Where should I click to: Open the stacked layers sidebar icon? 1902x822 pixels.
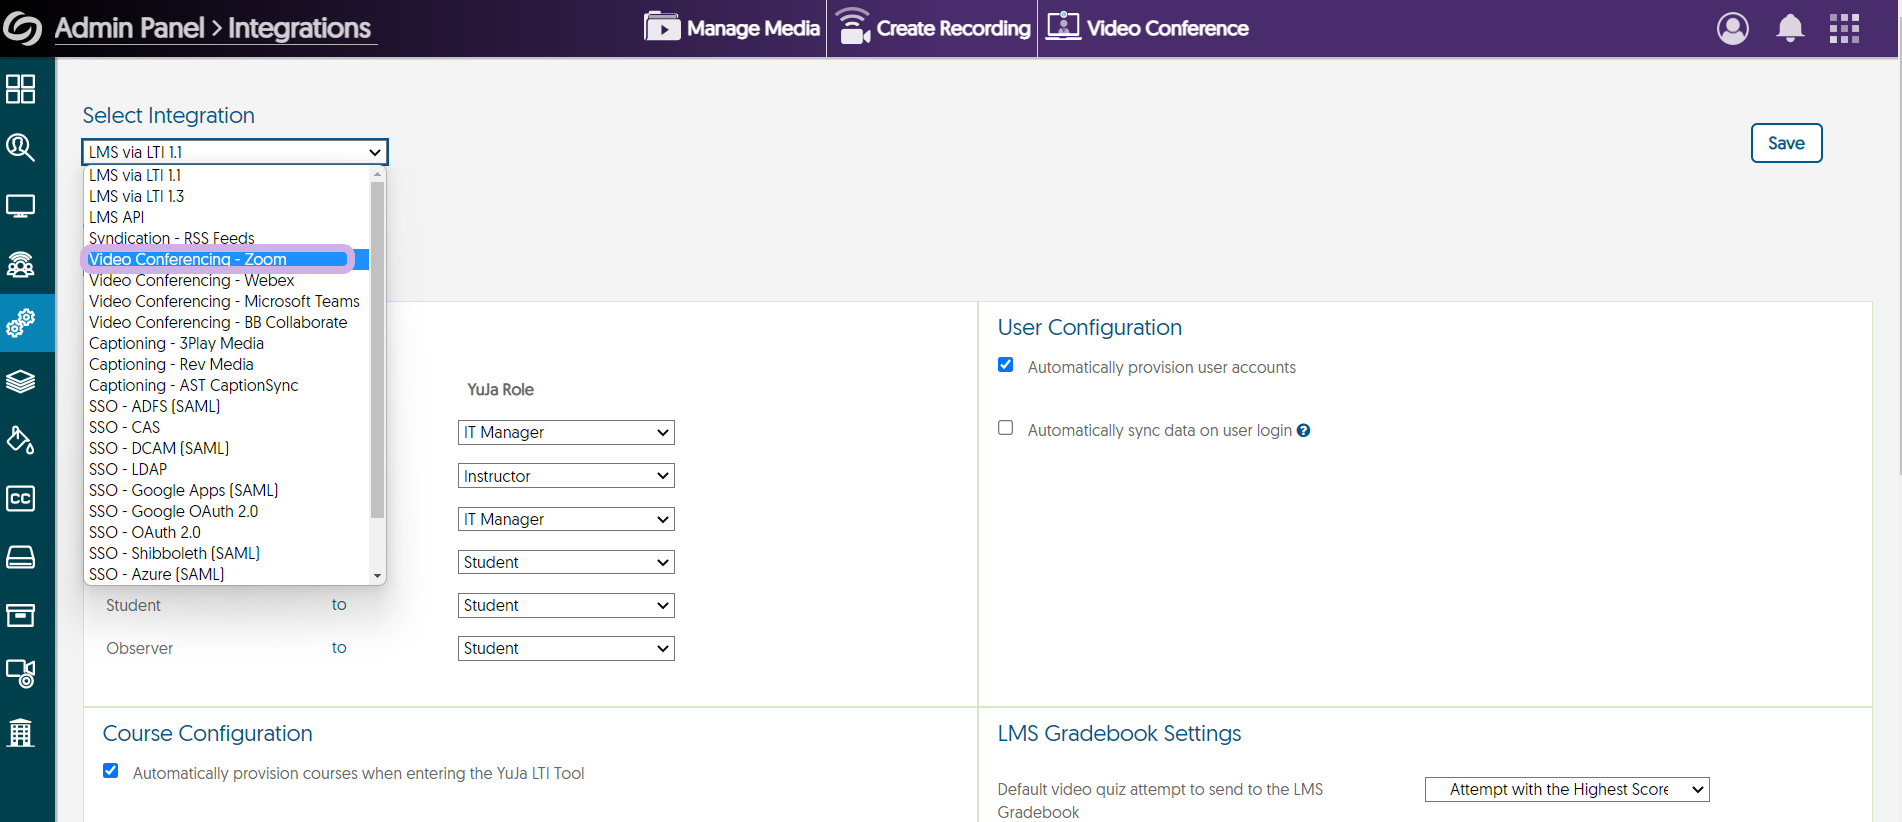pyautogui.click(x=20, y=381)
